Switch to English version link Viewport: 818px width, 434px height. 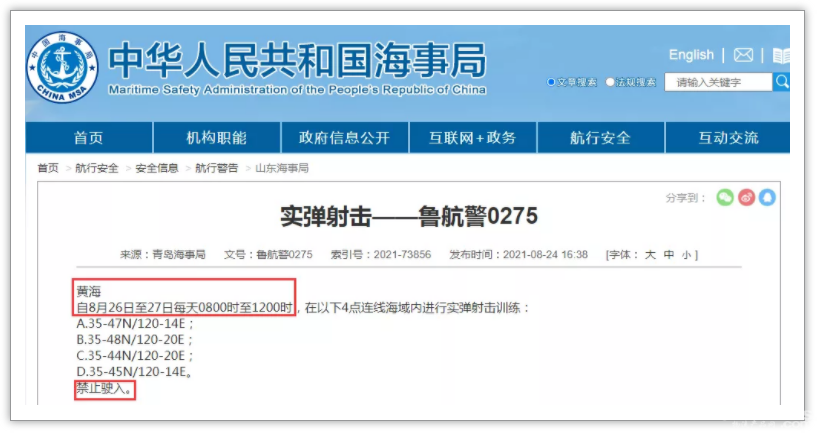tap(691, 55)
